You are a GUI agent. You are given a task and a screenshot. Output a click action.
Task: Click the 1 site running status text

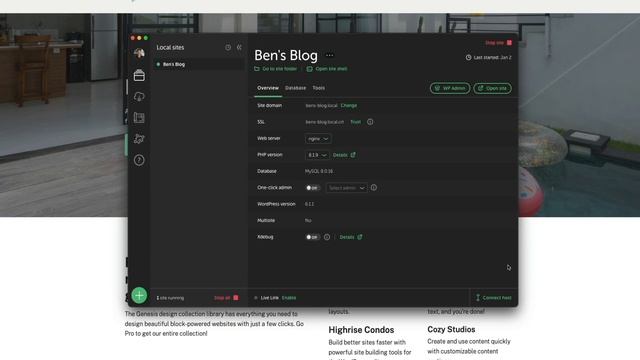[170, 298]
